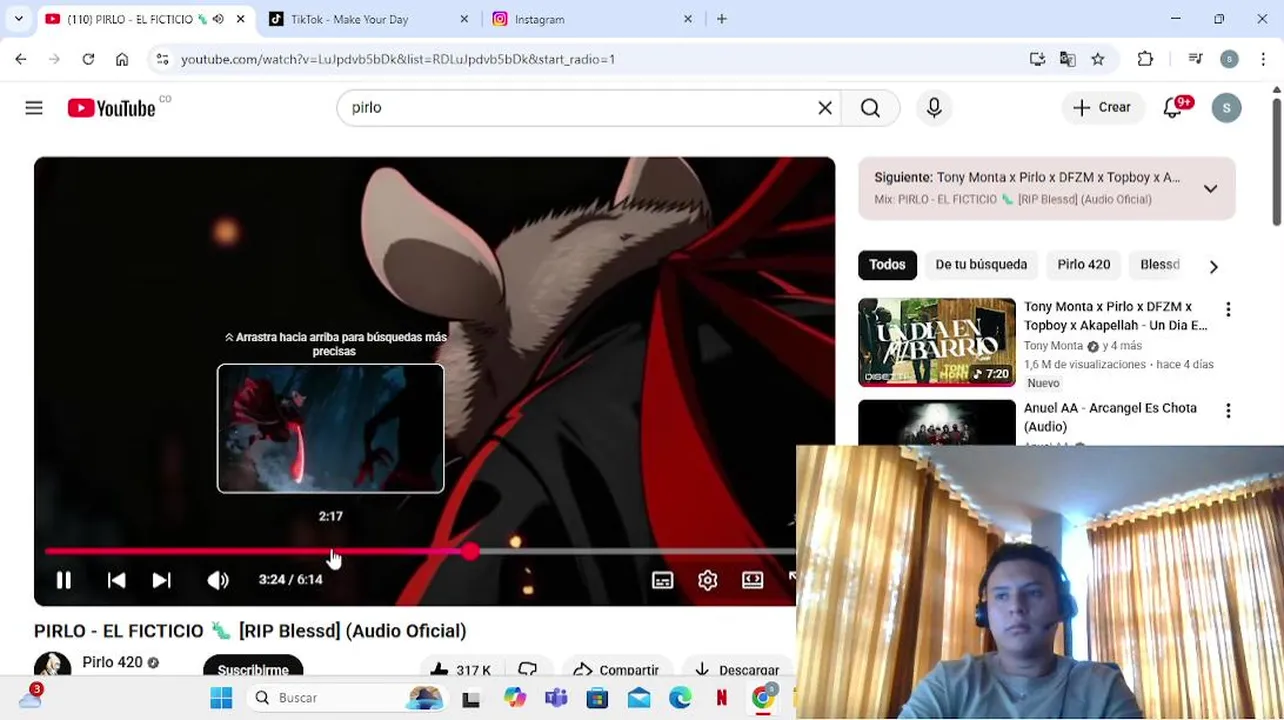Open the Crear menu
The image size is (1284, 720).
[1102, 108]
